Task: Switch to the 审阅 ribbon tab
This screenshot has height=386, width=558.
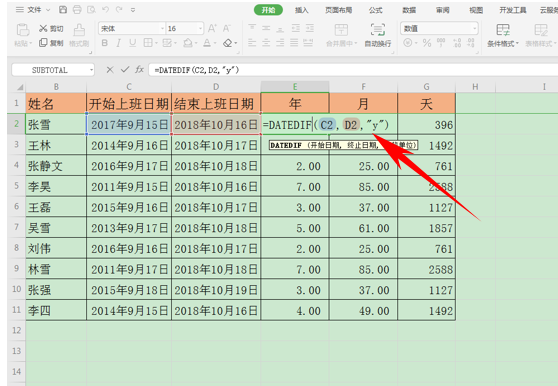Action: [443, 10]
